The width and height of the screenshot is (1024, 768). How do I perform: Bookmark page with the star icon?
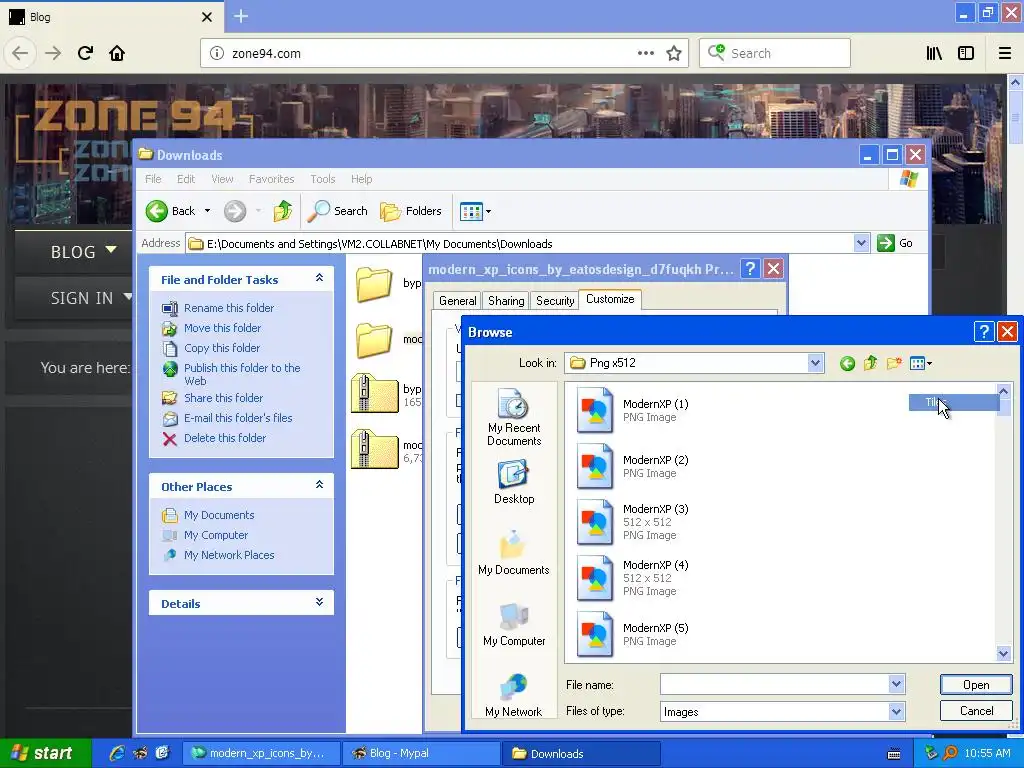point(674,54)
